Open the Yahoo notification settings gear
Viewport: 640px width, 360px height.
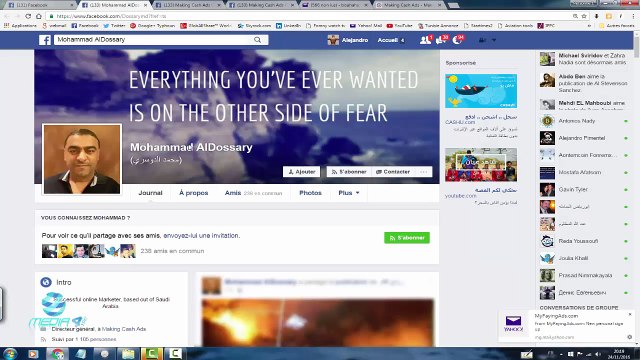(629, 337)
